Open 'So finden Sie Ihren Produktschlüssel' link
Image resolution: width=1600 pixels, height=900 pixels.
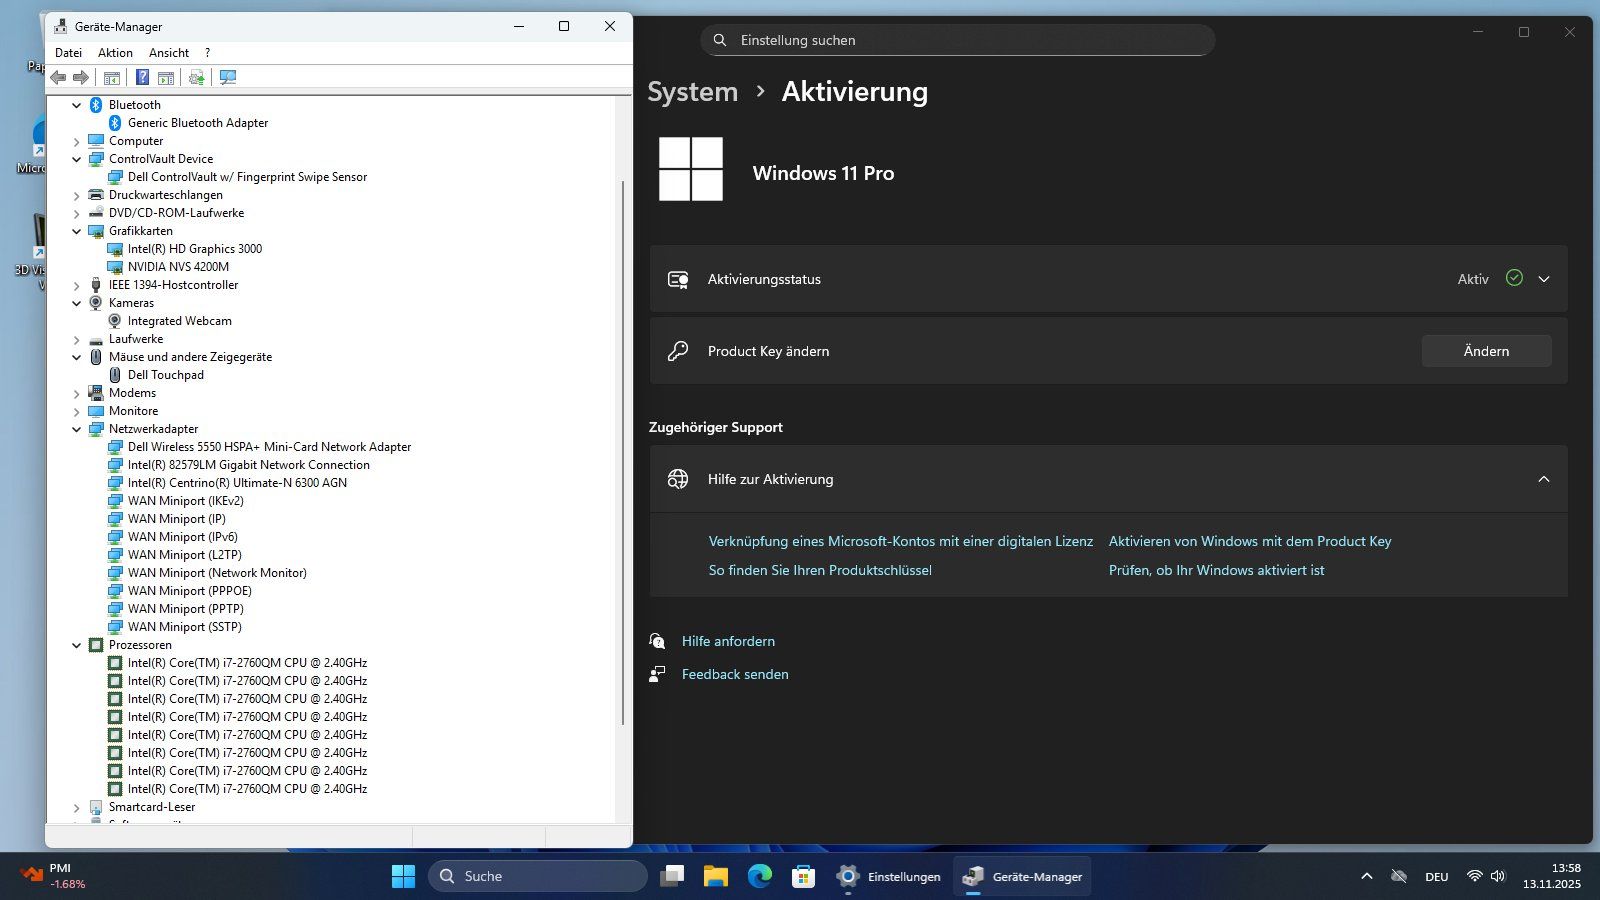pos(820,570)
